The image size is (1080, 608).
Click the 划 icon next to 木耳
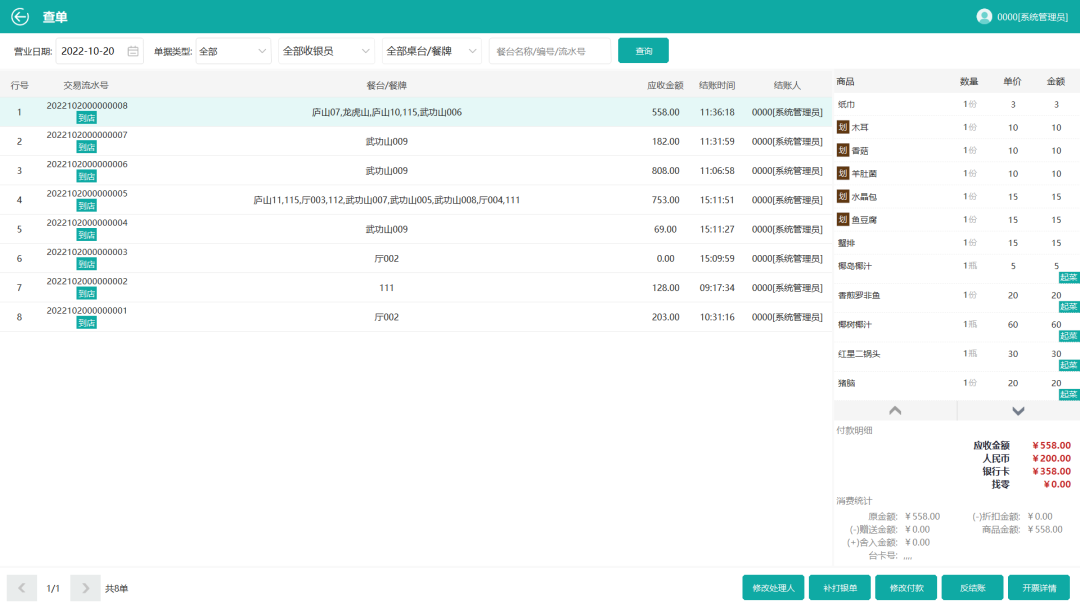click(843, 127)
